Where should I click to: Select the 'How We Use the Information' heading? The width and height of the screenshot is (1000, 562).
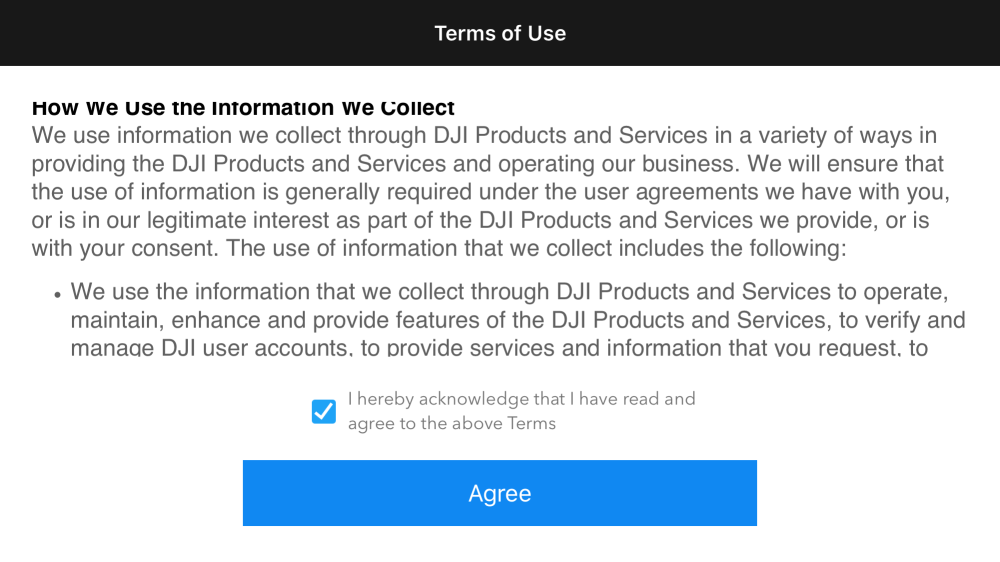click(243, 108)
